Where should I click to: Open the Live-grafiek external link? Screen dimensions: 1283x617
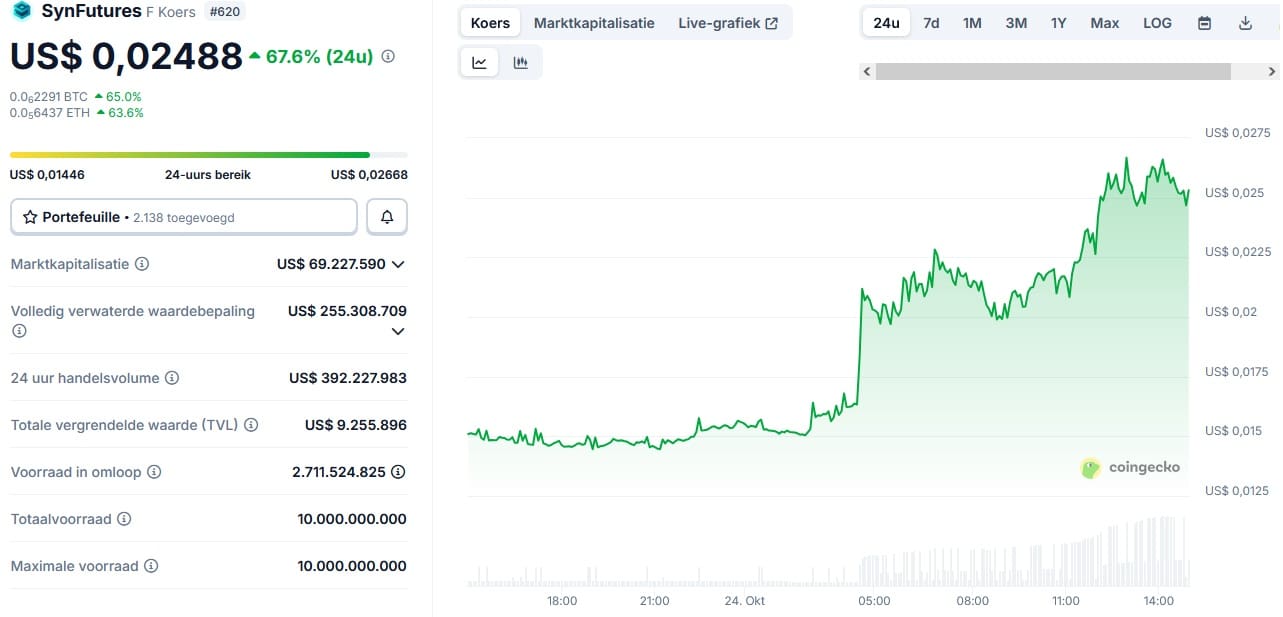727,23
